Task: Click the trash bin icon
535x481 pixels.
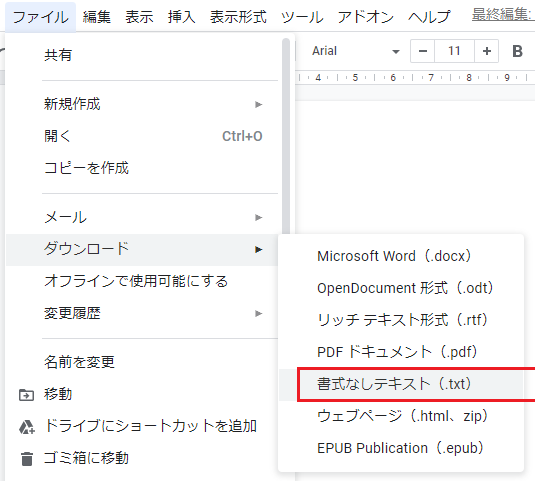Action: [27, 458]
